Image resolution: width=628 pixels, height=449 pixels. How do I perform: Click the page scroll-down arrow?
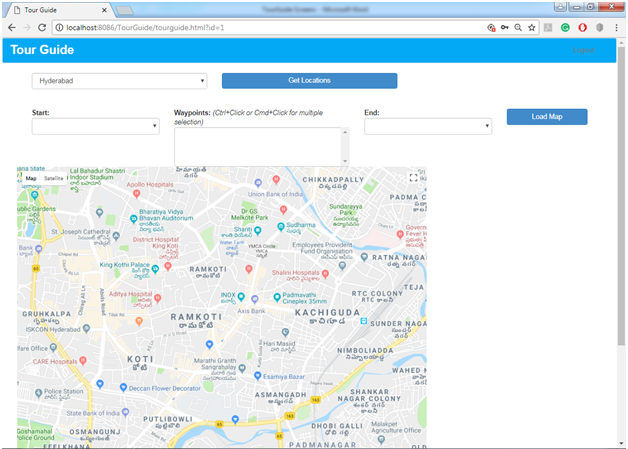pyautogui.click(x=621, y=443)
